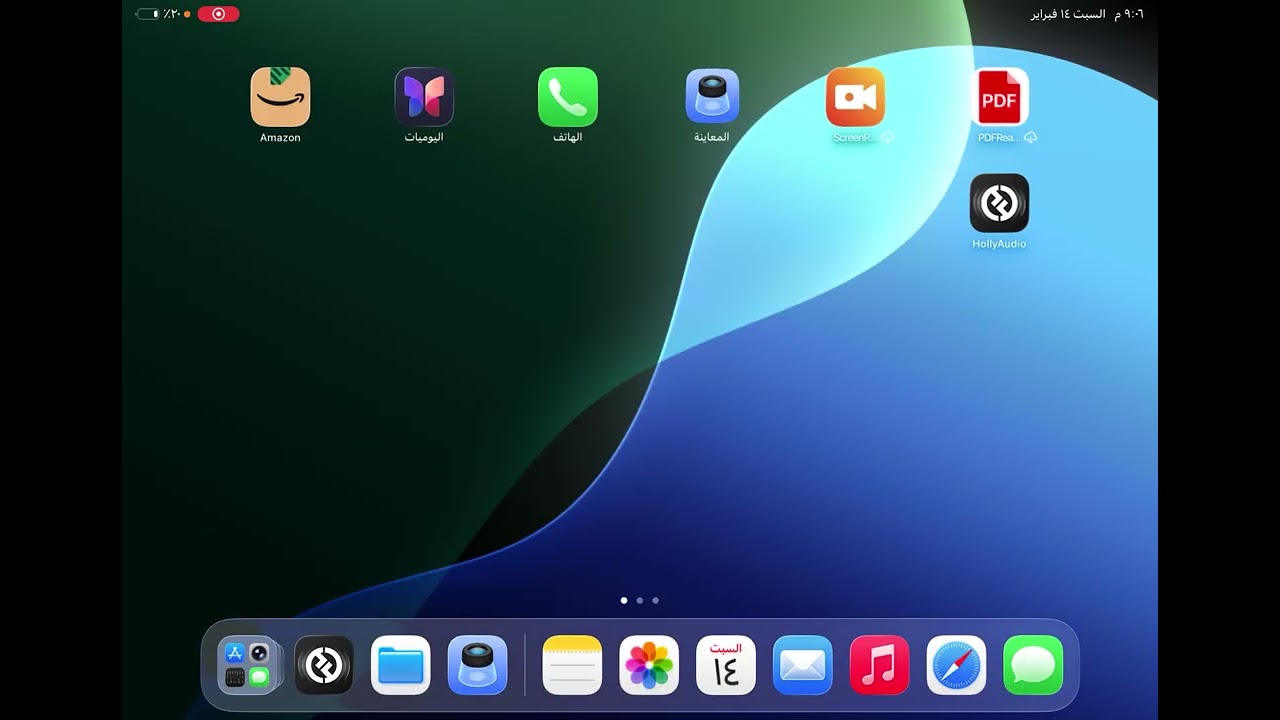
Task: Open the الهاتف phone app
Action: [x=568, y=97]
